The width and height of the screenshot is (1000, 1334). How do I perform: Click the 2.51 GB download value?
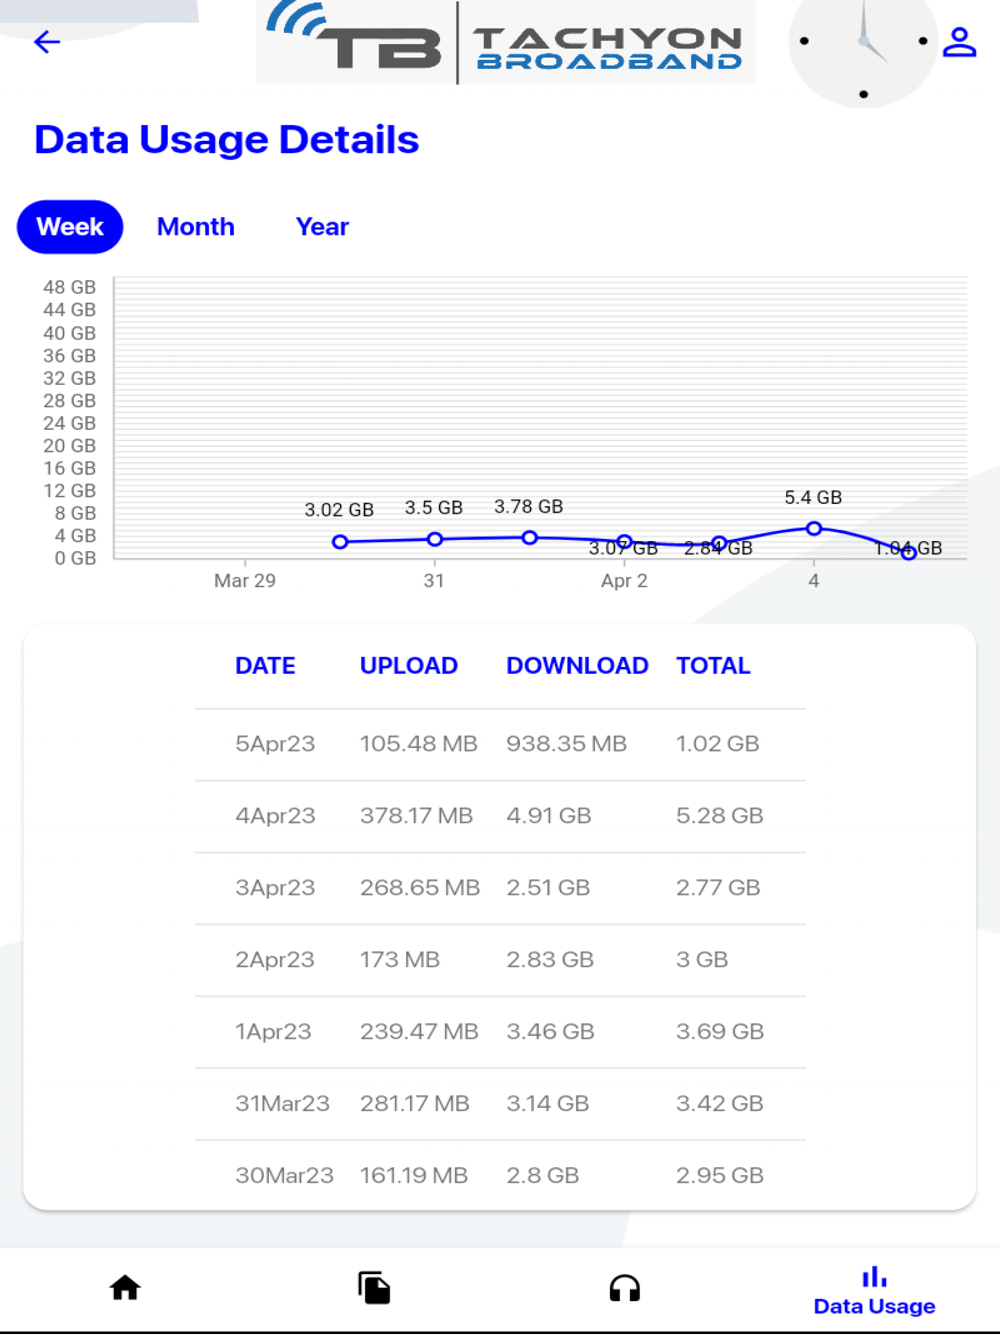click(548, 888)
